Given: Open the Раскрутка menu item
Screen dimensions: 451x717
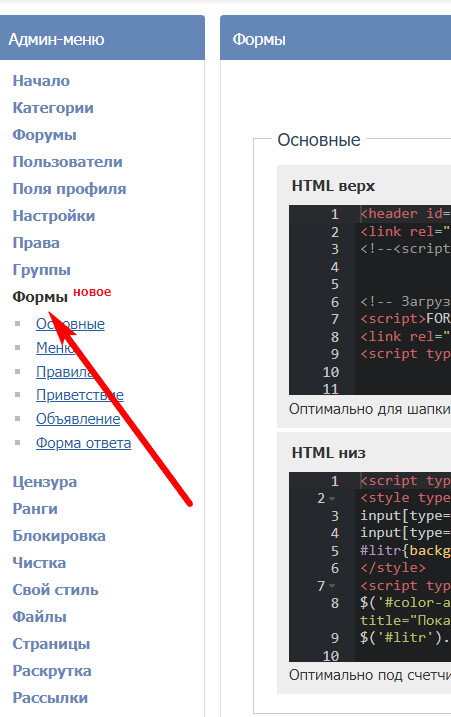Looking at the screenshot, I should point(52,671).
